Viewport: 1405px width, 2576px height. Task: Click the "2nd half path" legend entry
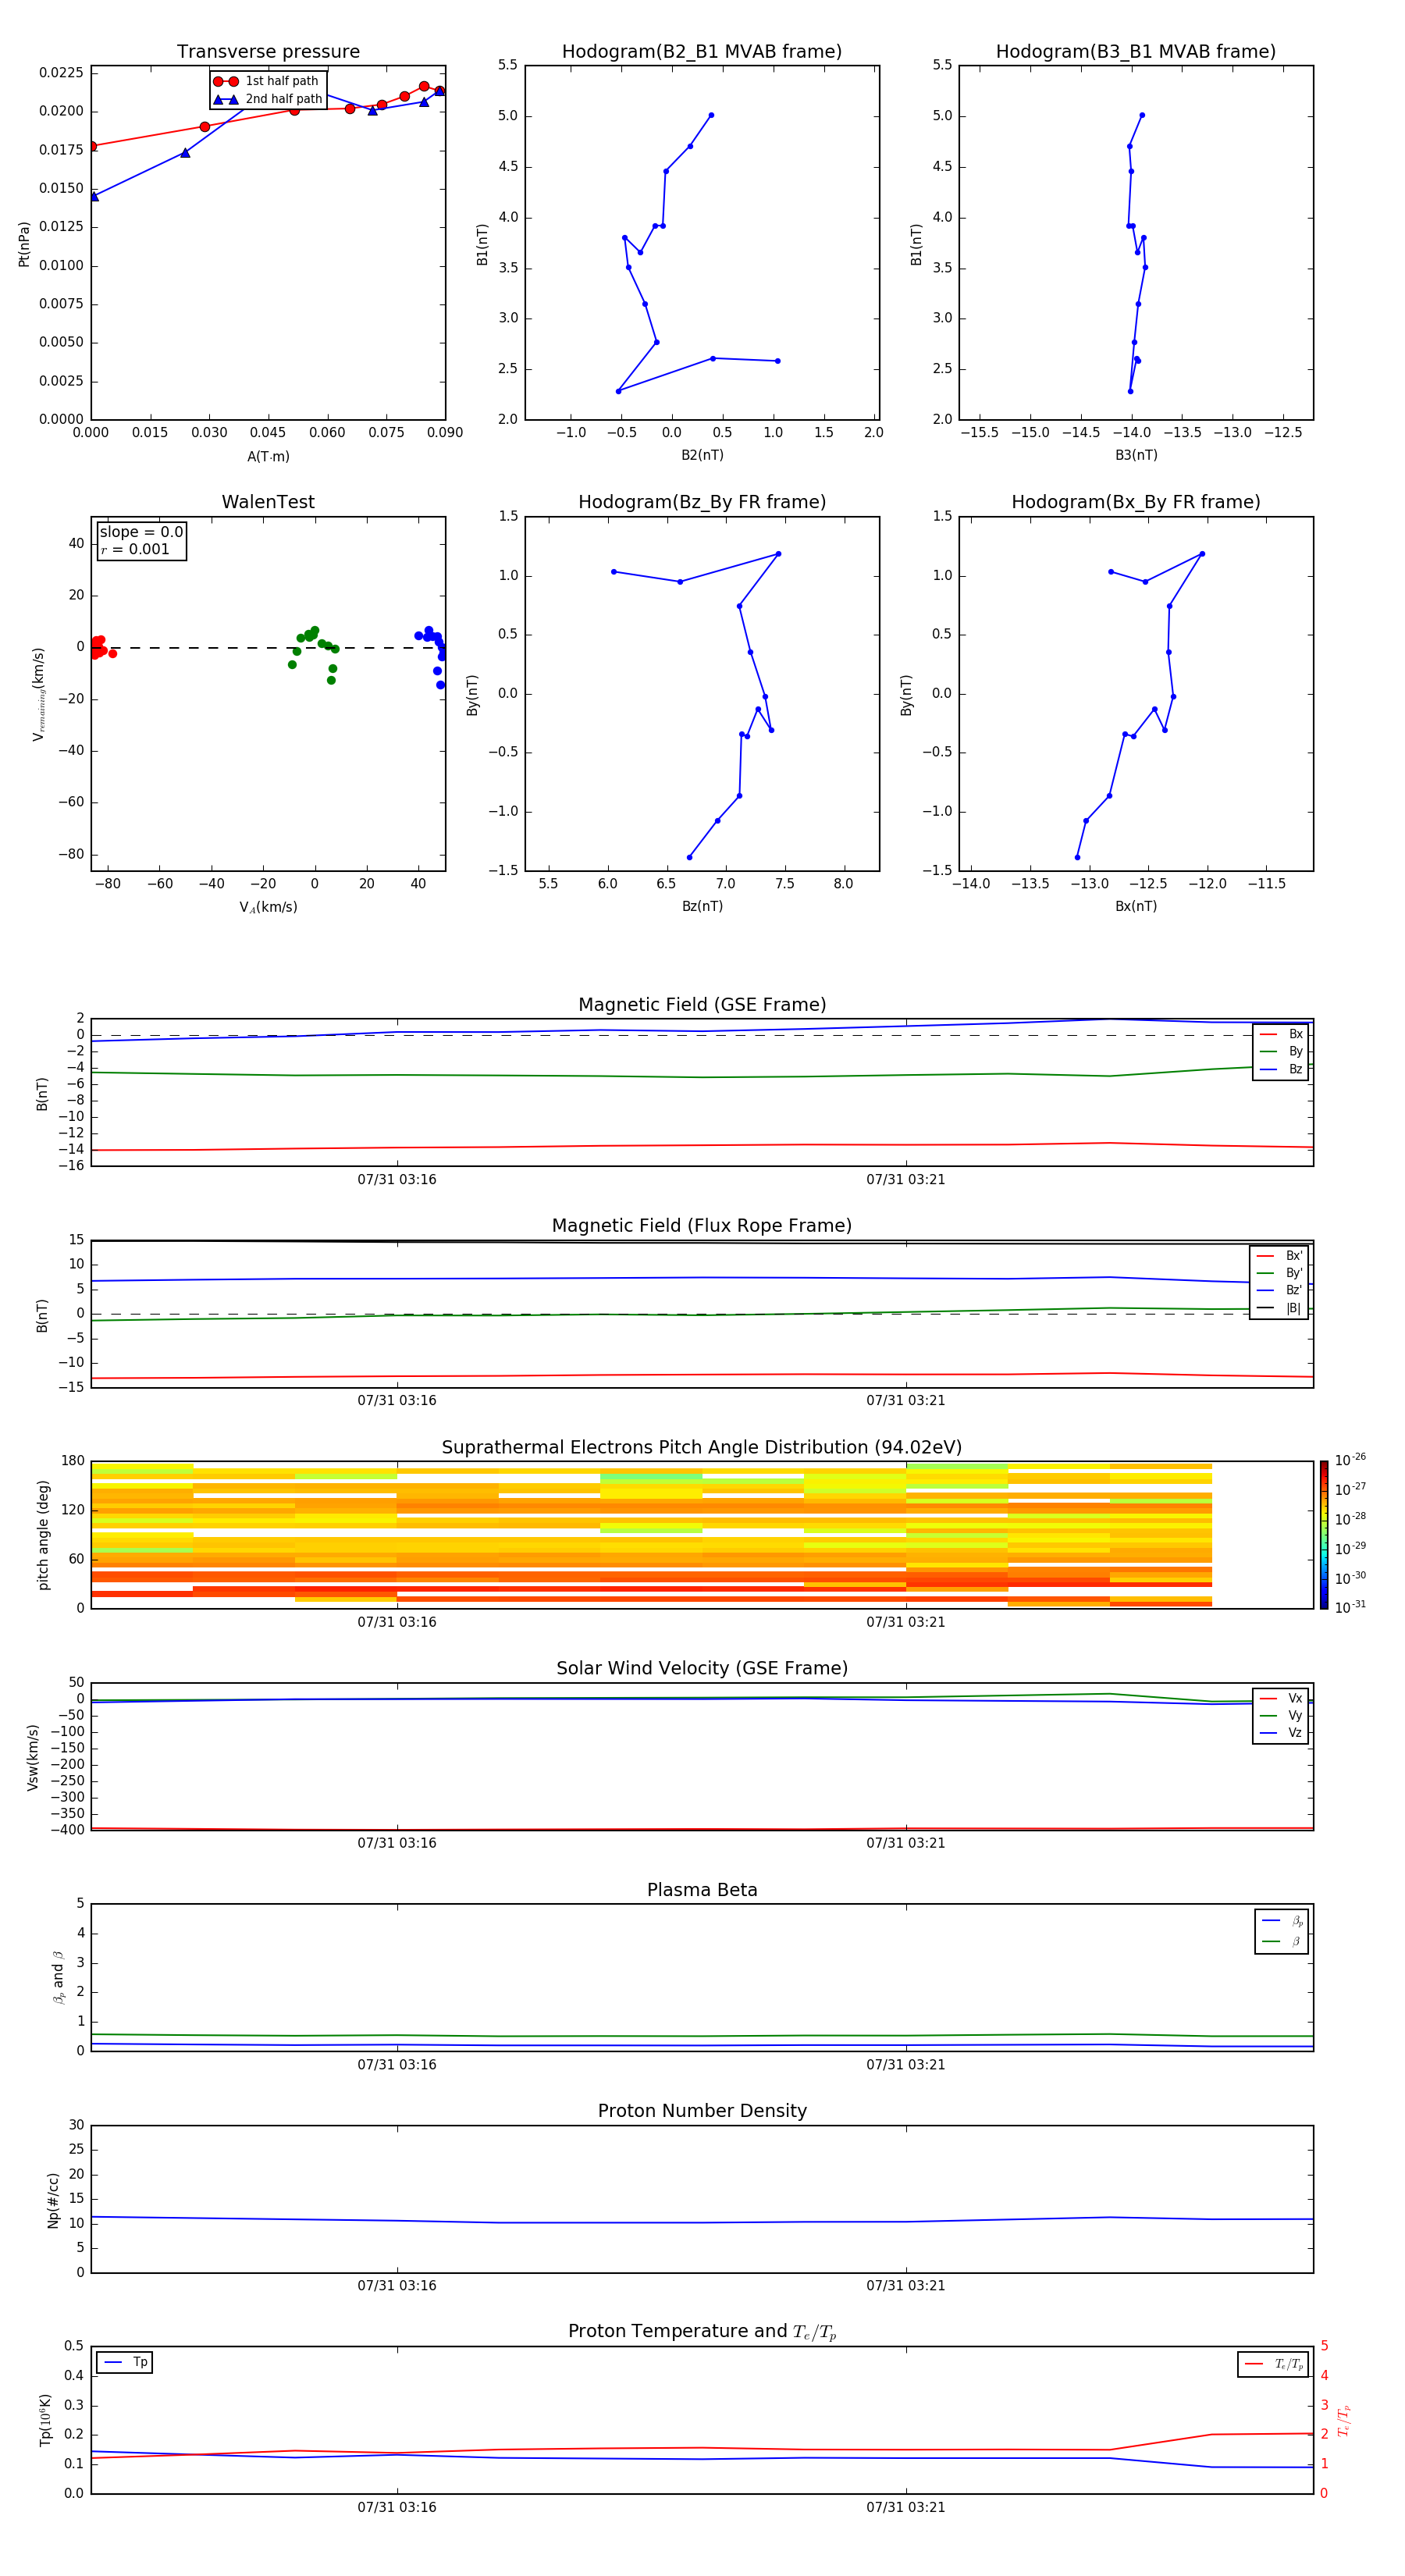pos(267,99)
